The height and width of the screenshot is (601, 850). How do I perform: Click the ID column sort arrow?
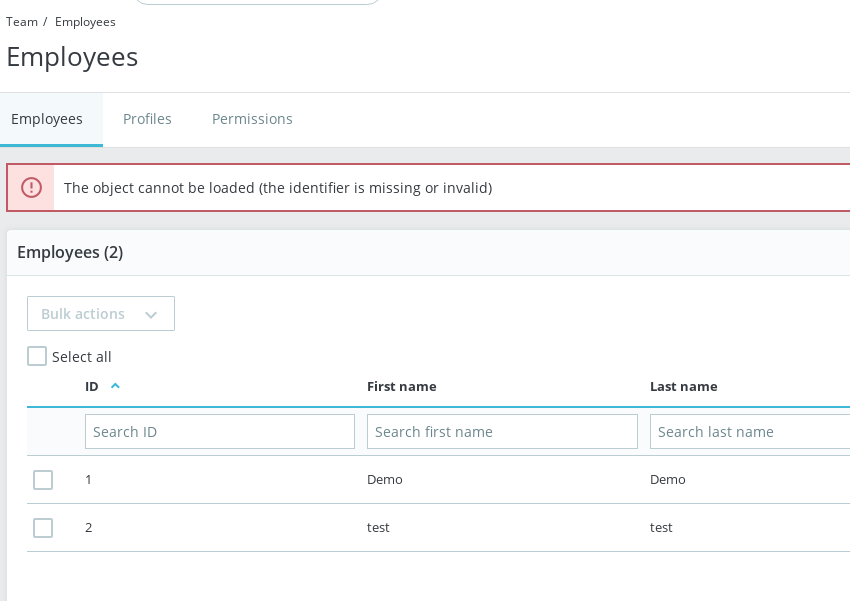115,386
